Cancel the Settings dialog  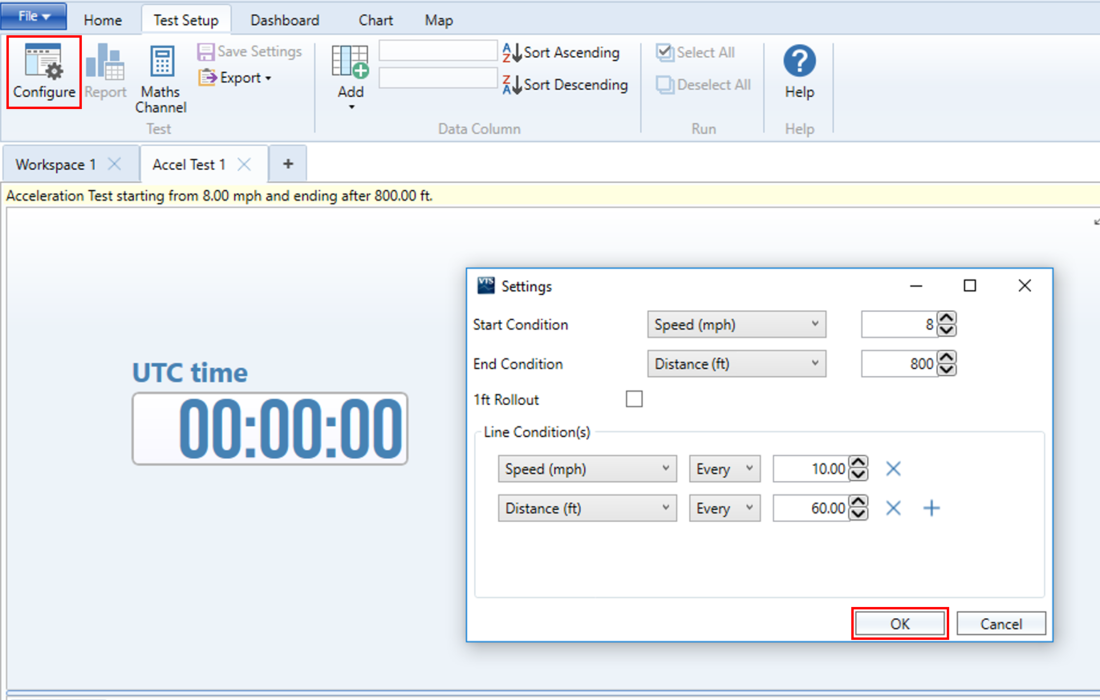(1001, 624)
